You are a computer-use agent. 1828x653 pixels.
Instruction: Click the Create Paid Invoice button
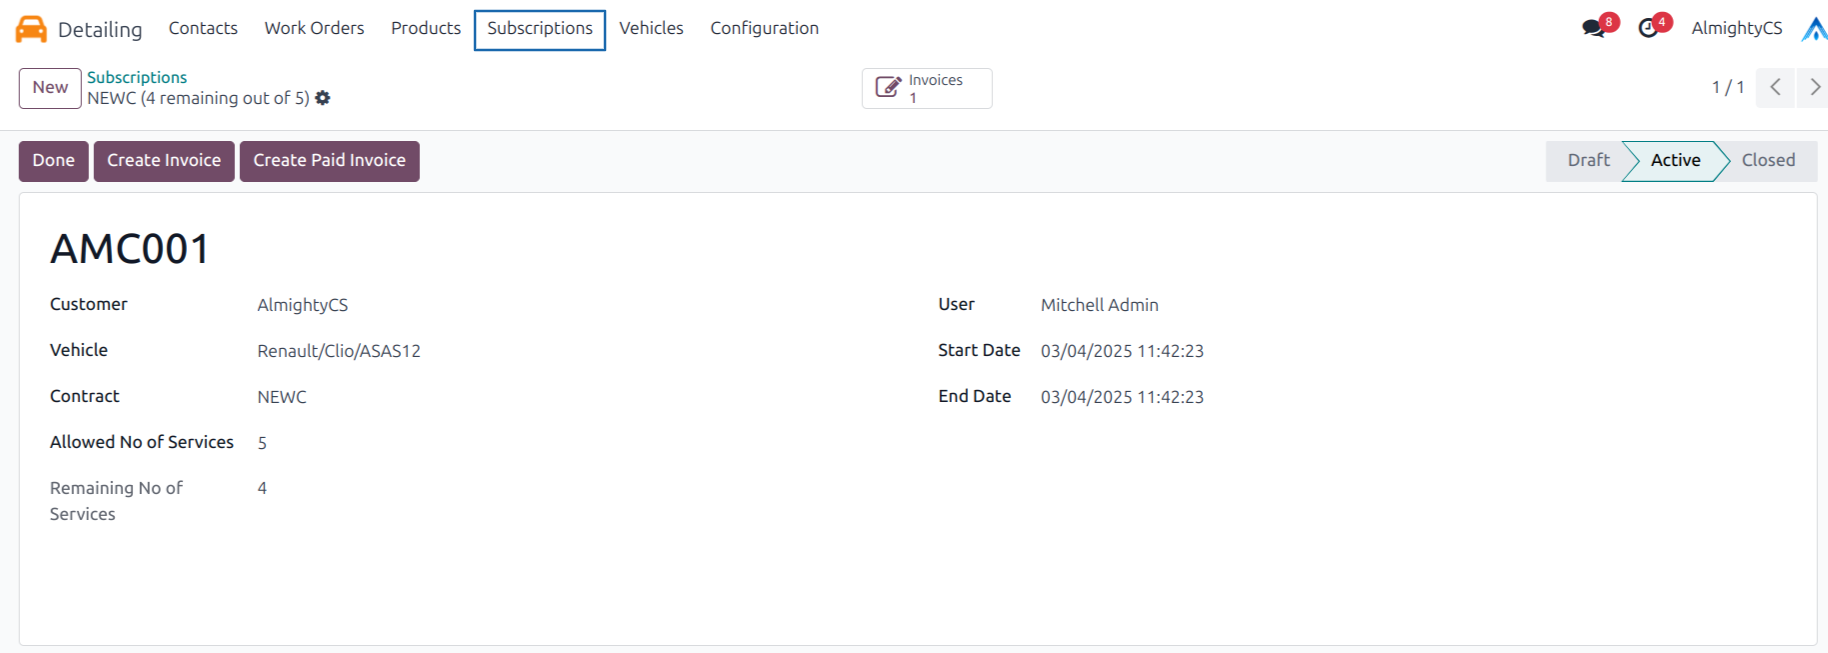click(329, 160)
